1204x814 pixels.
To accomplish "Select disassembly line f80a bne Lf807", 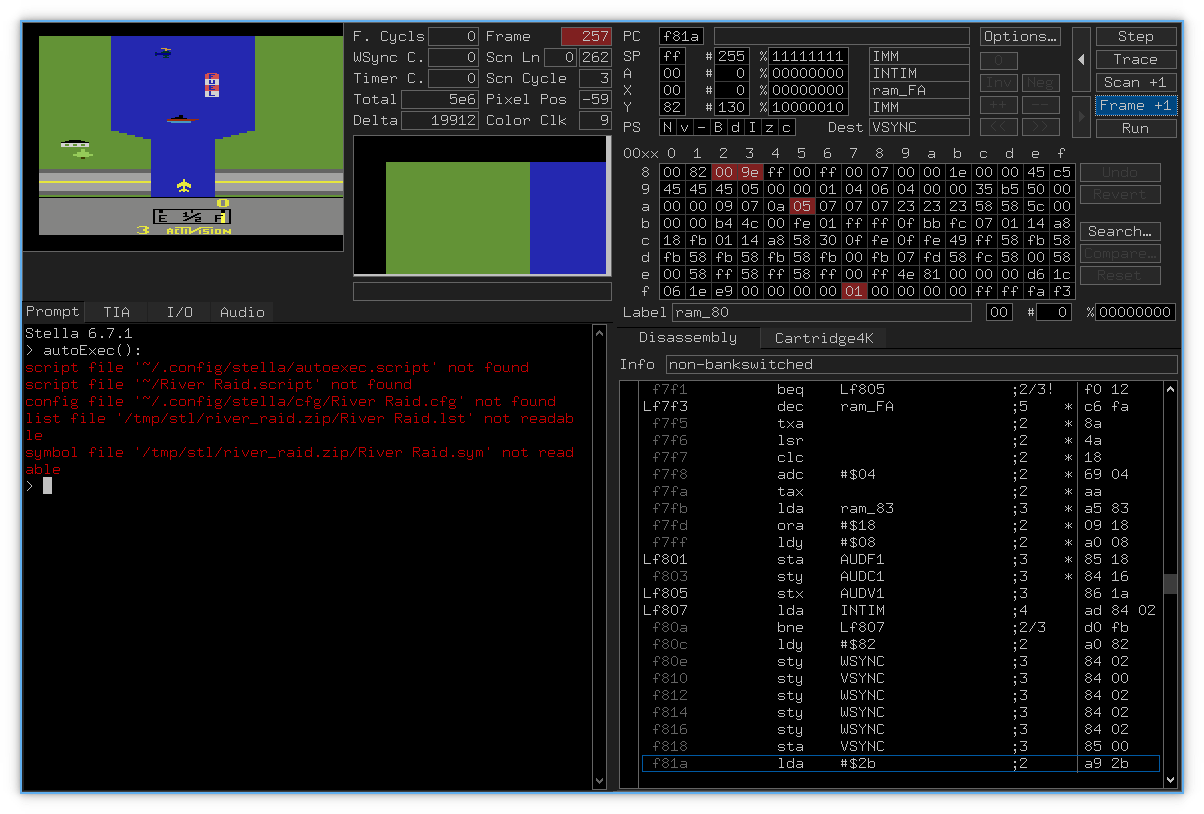I will click(900, 627).
